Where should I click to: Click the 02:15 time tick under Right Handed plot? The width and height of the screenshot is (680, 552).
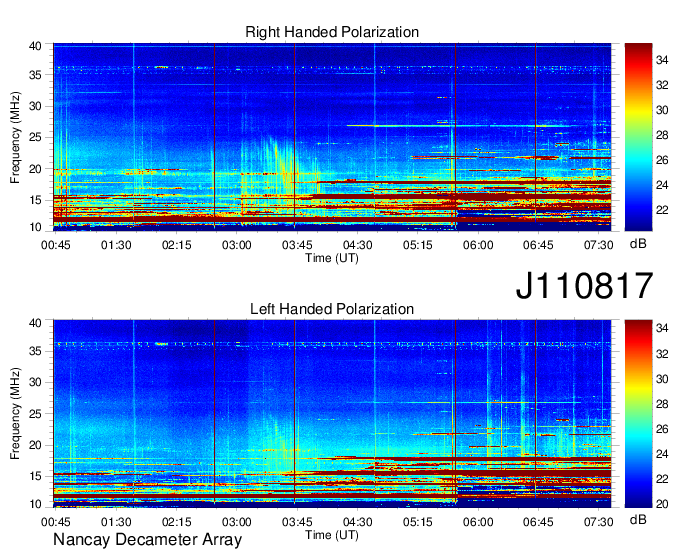pos(177,245)
